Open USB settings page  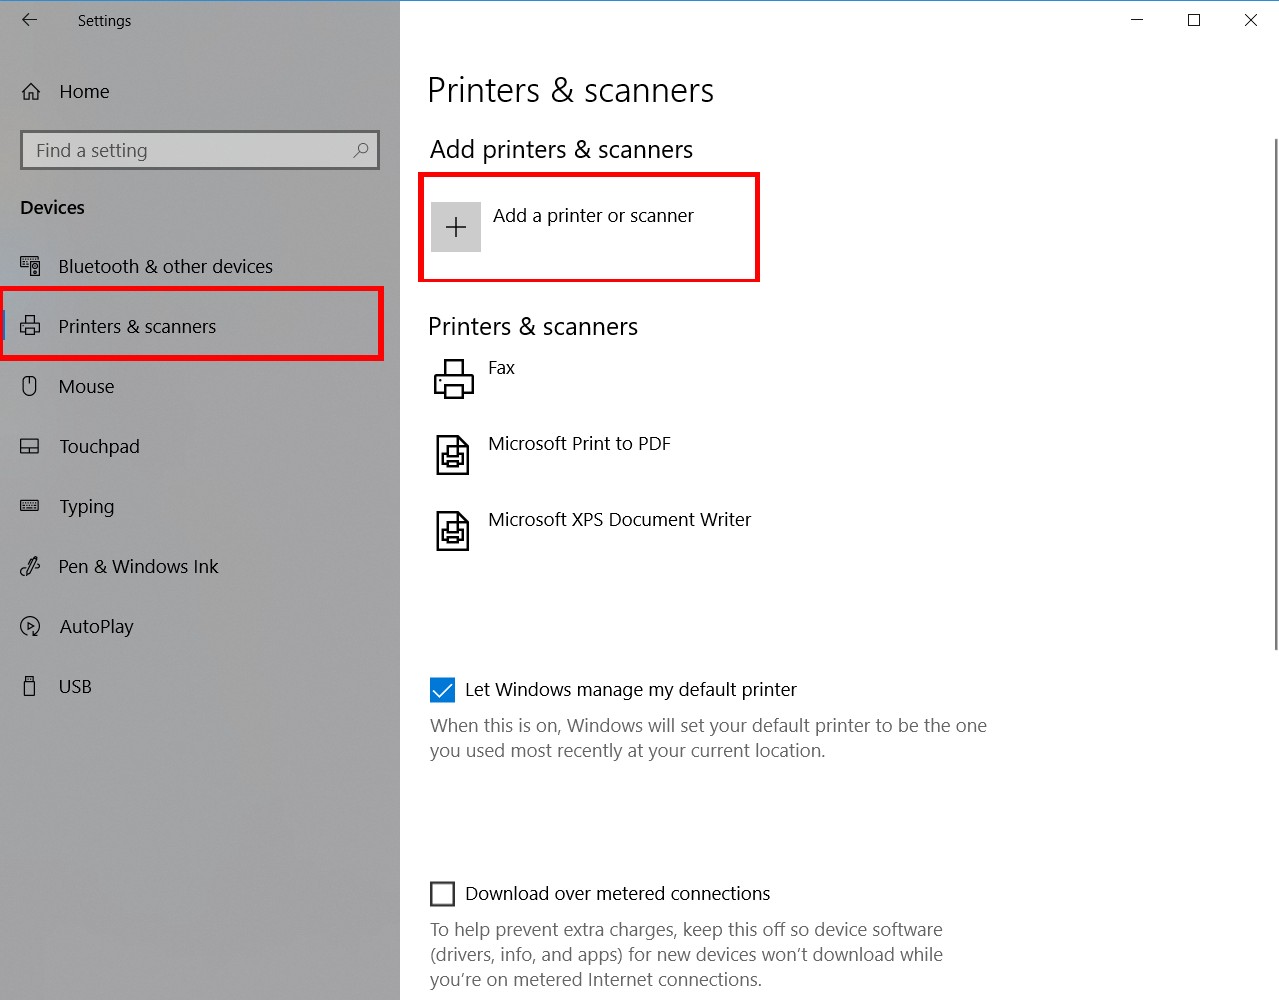click(x=75, y=686)
